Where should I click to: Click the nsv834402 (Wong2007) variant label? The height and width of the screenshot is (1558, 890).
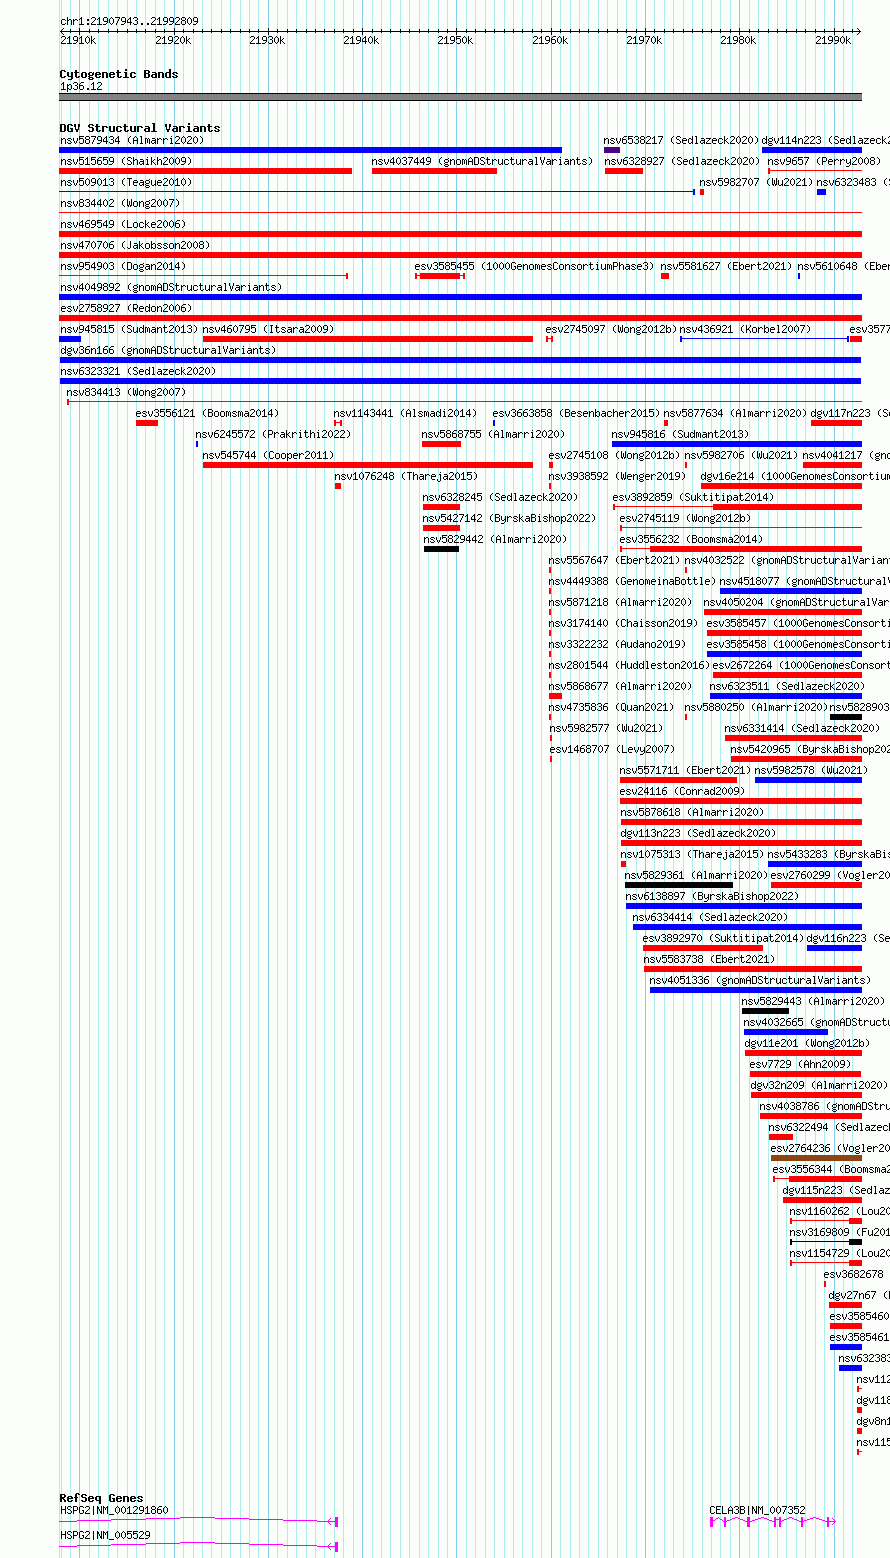[119, 203]
